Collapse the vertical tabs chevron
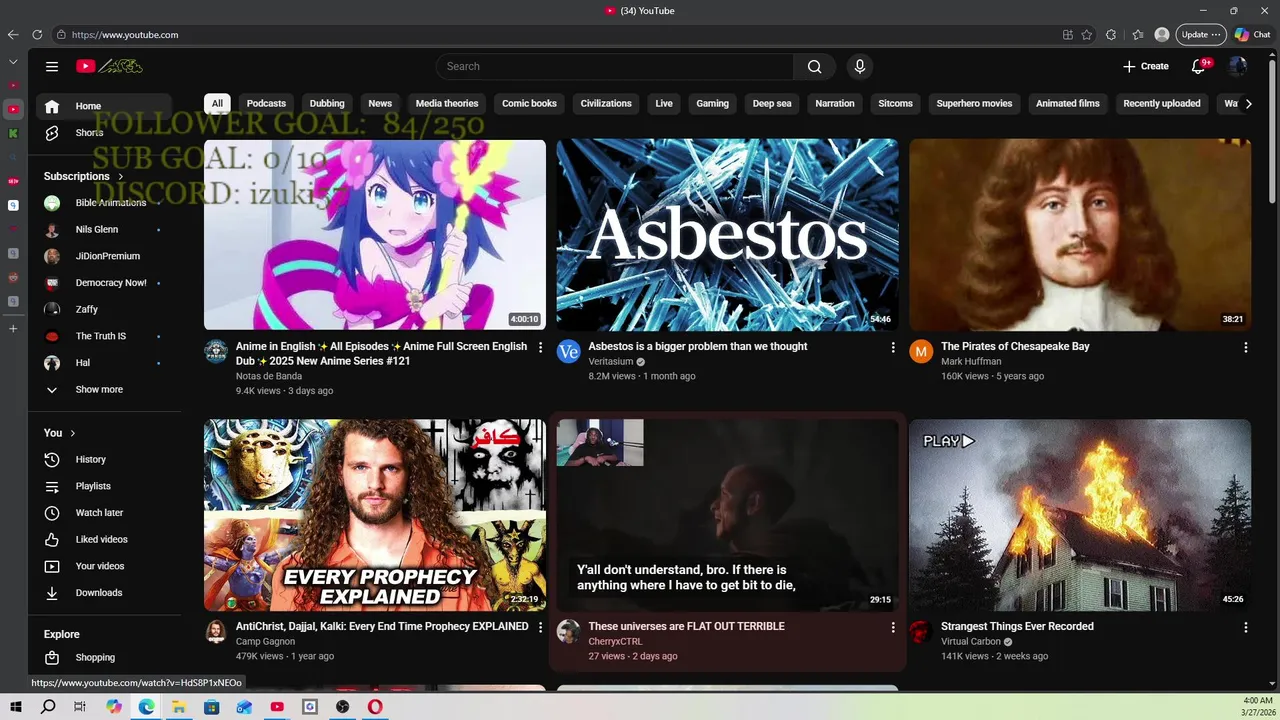Viewport: 1280px width, 720px height. 13,62
